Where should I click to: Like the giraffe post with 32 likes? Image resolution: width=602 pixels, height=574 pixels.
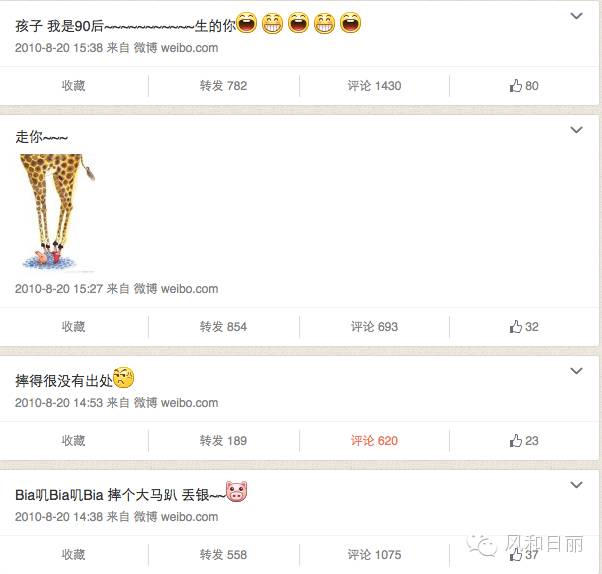[x=524, y=327]
